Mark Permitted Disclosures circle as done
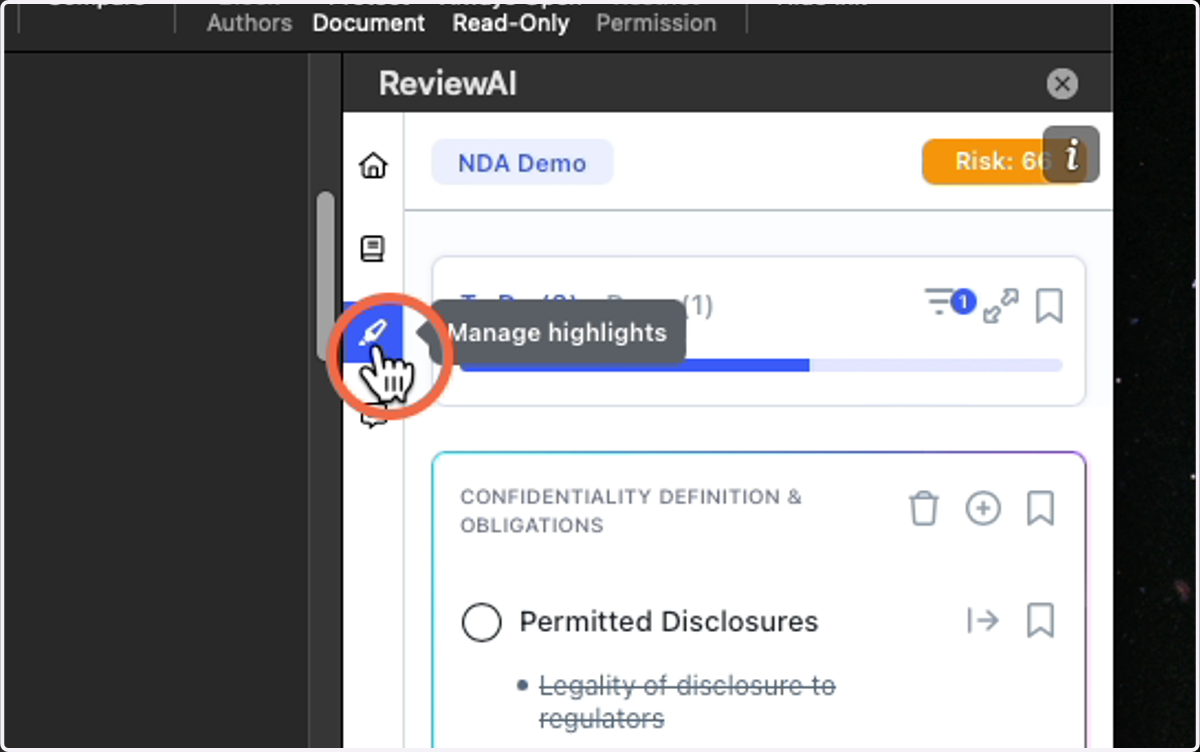 481,622
